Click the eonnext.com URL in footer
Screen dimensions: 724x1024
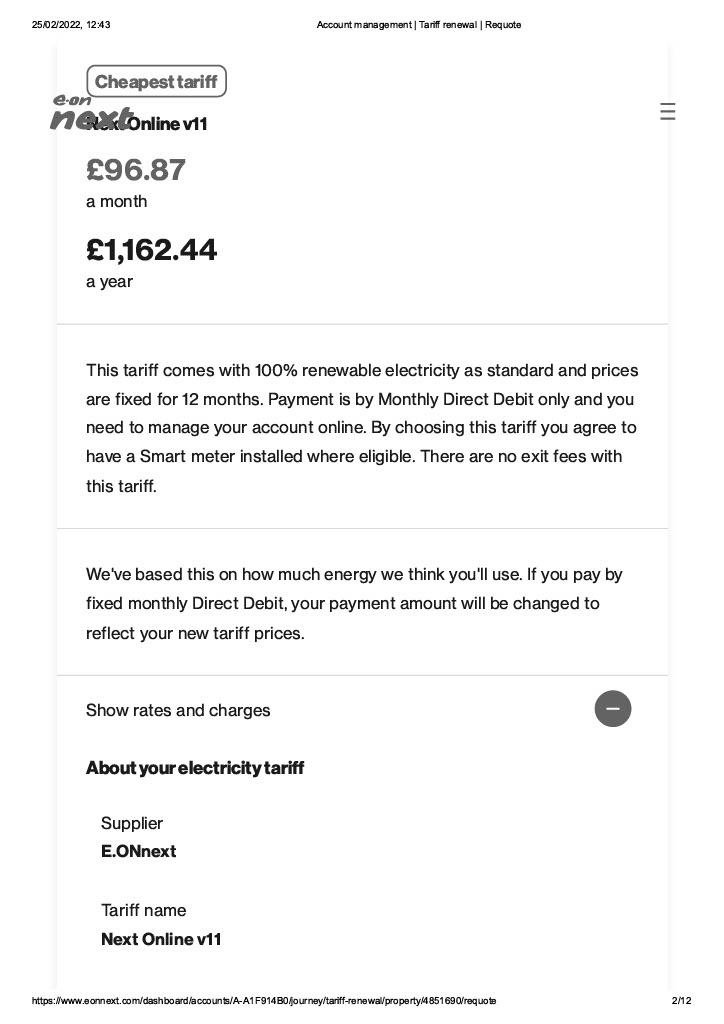tap(264, 1000)
